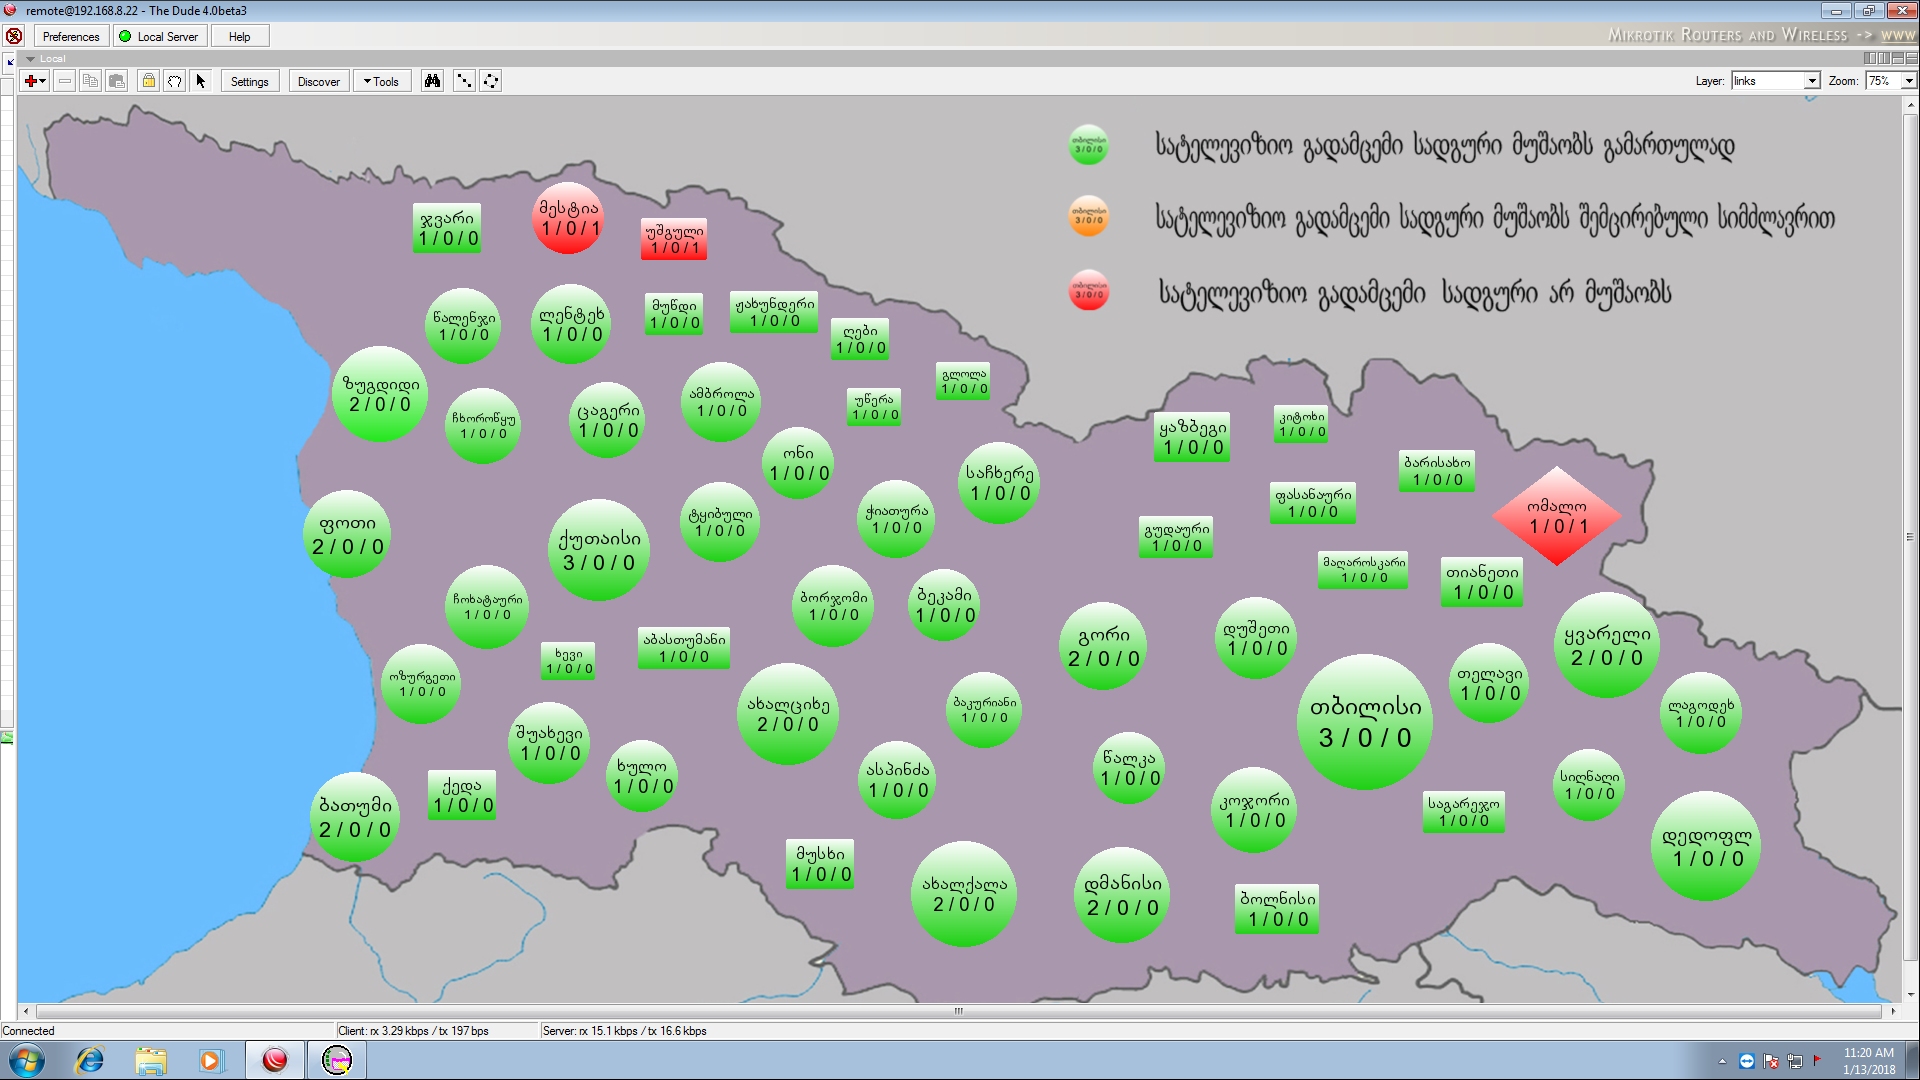Image resolution: width=1920 pixels, height=1080 pixels.
Task: Click the red diamond 1/0/1 device node
Action: tap(1556, 516)
